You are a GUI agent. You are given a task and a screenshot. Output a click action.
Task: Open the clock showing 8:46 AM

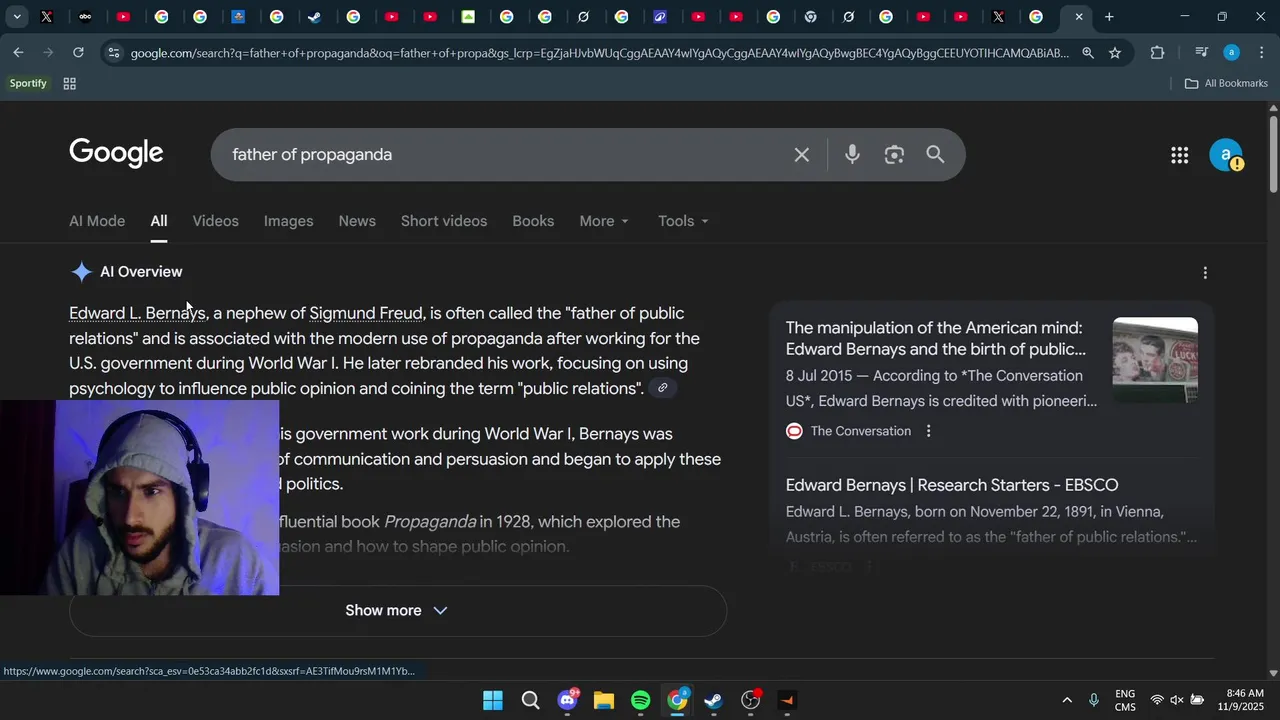coord(1243,700)
